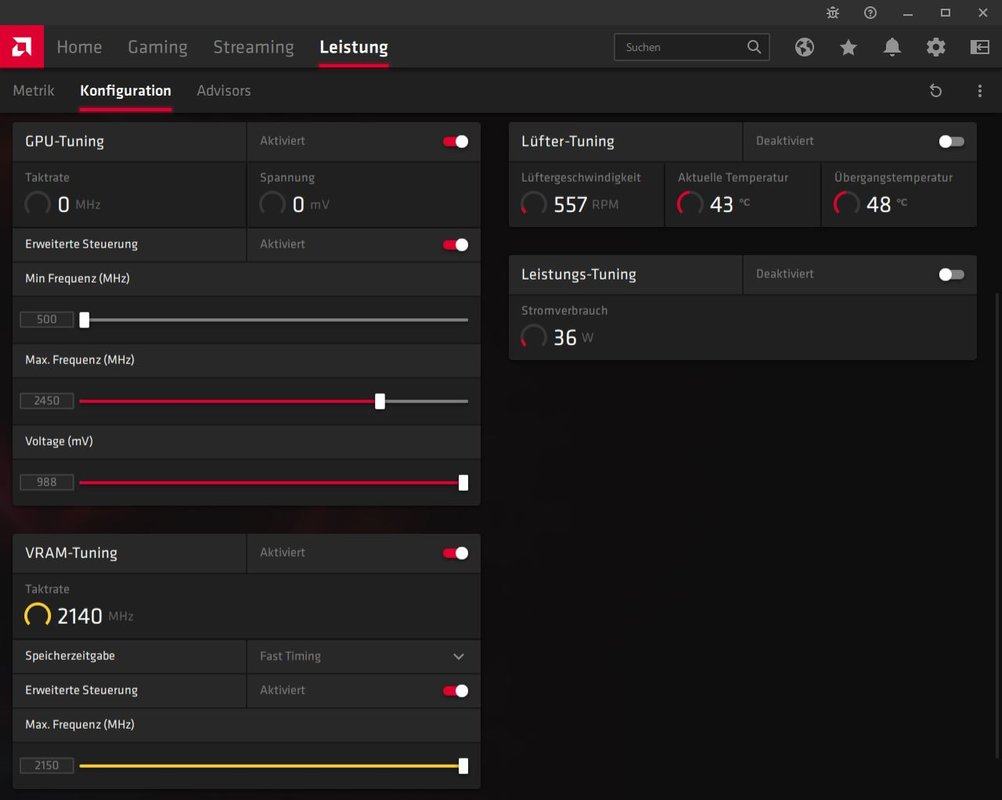1002x800 pixels.
Task: Toggle VRAM Erweiterte Steuerung switch
Action: (456, 691)
